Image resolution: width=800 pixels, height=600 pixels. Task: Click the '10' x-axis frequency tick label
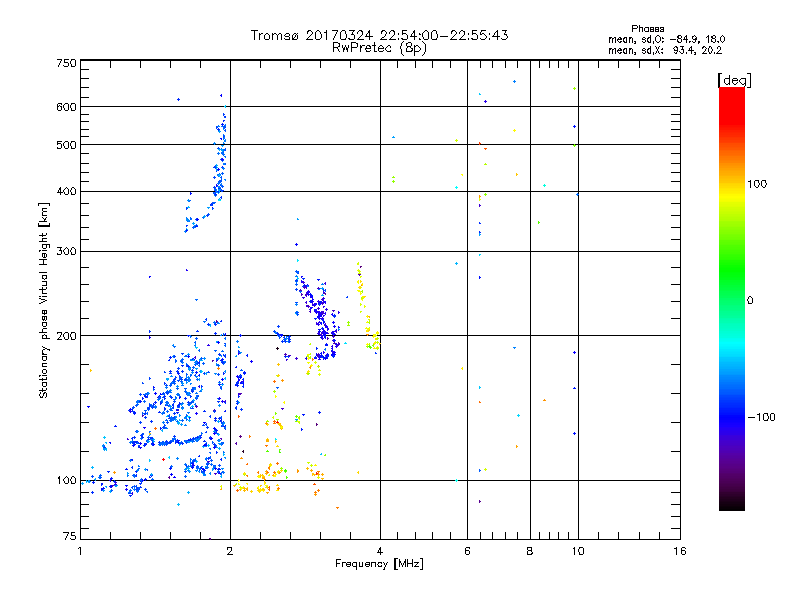point(578,552)
